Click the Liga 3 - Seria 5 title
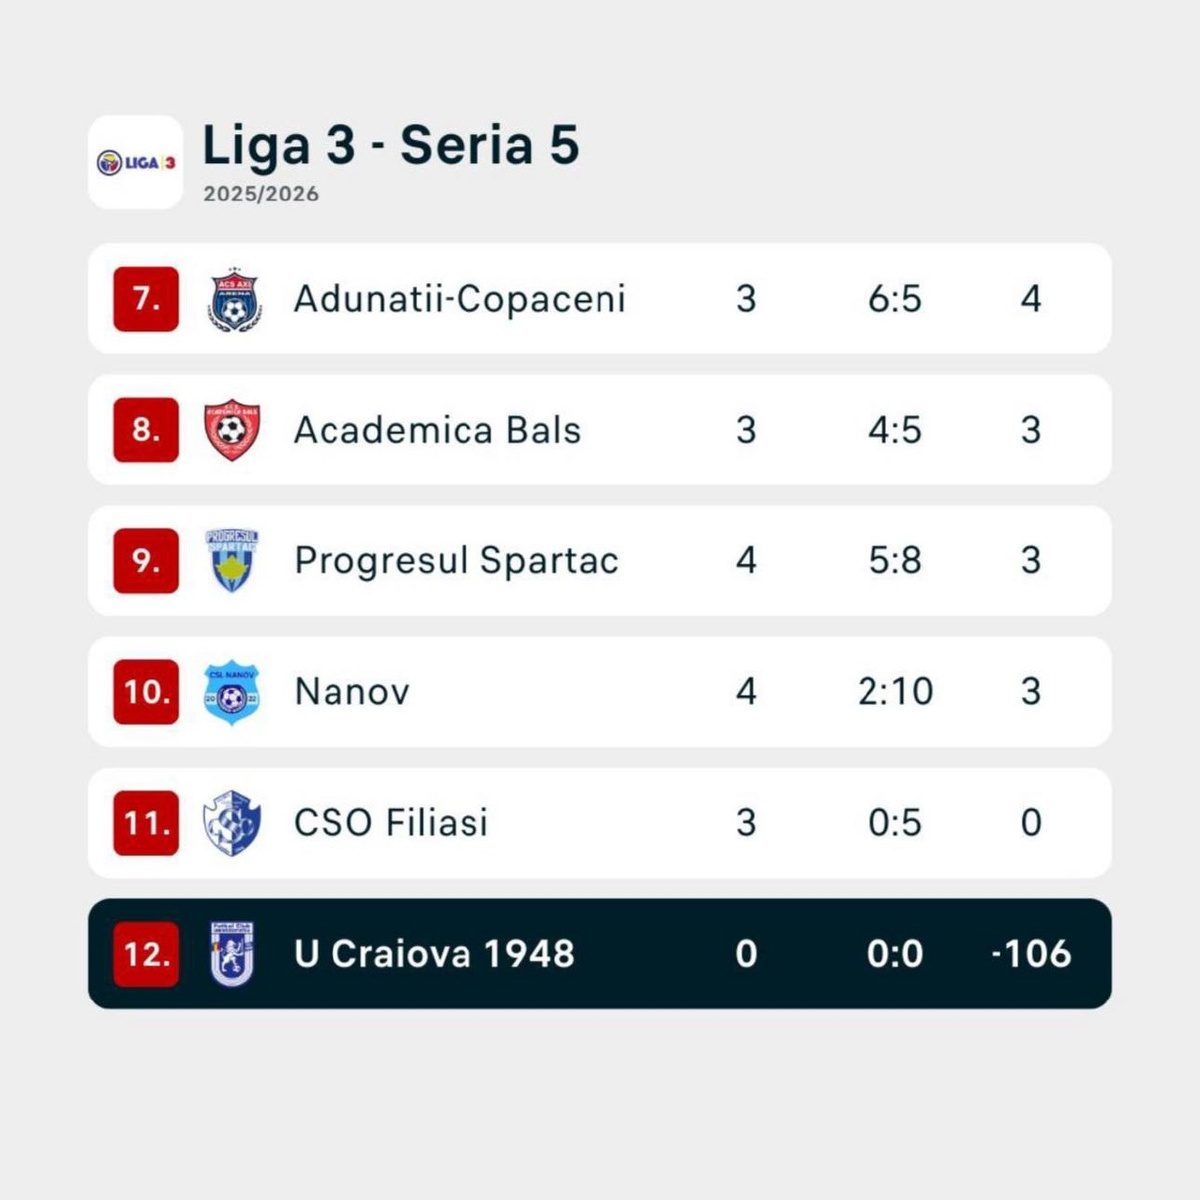The image size is (1200, 1200). (x=391, y=145)
